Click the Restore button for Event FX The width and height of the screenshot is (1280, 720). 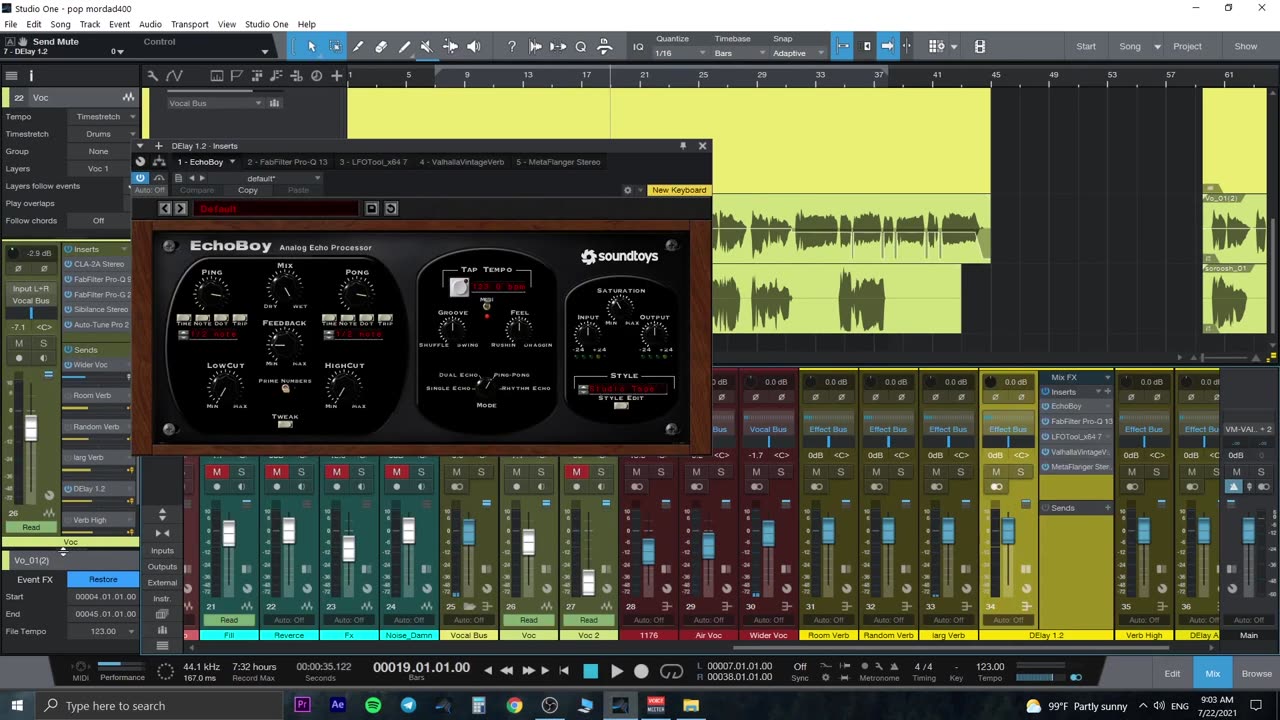pos(103,579)
